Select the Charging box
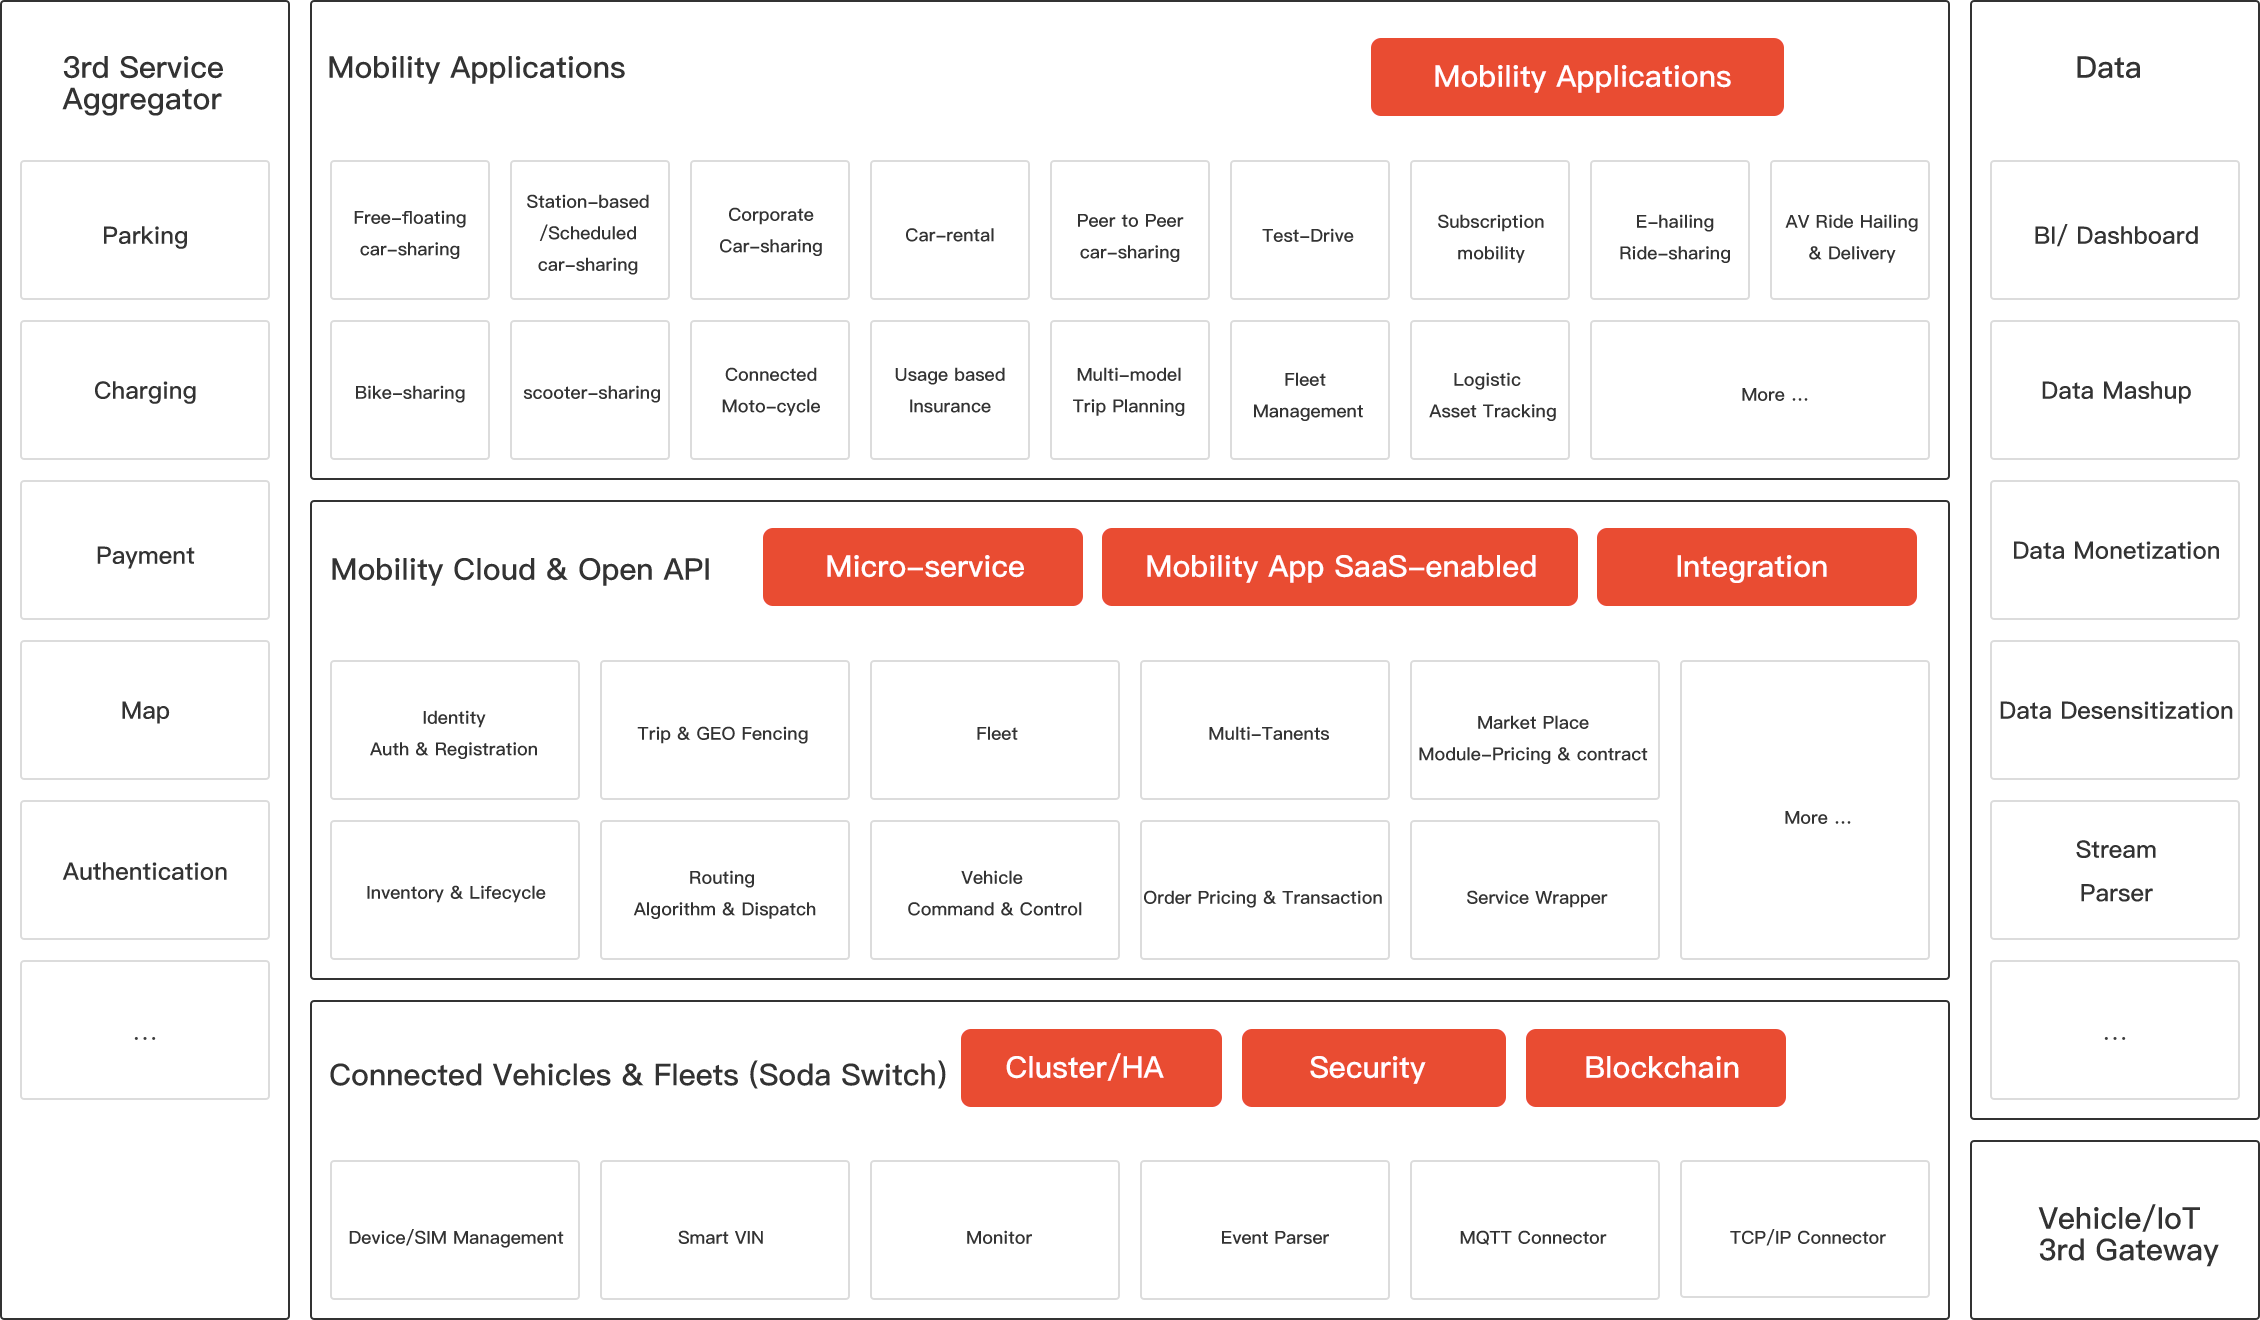Screen dimensions: 2260x1320 pos(145,391)
